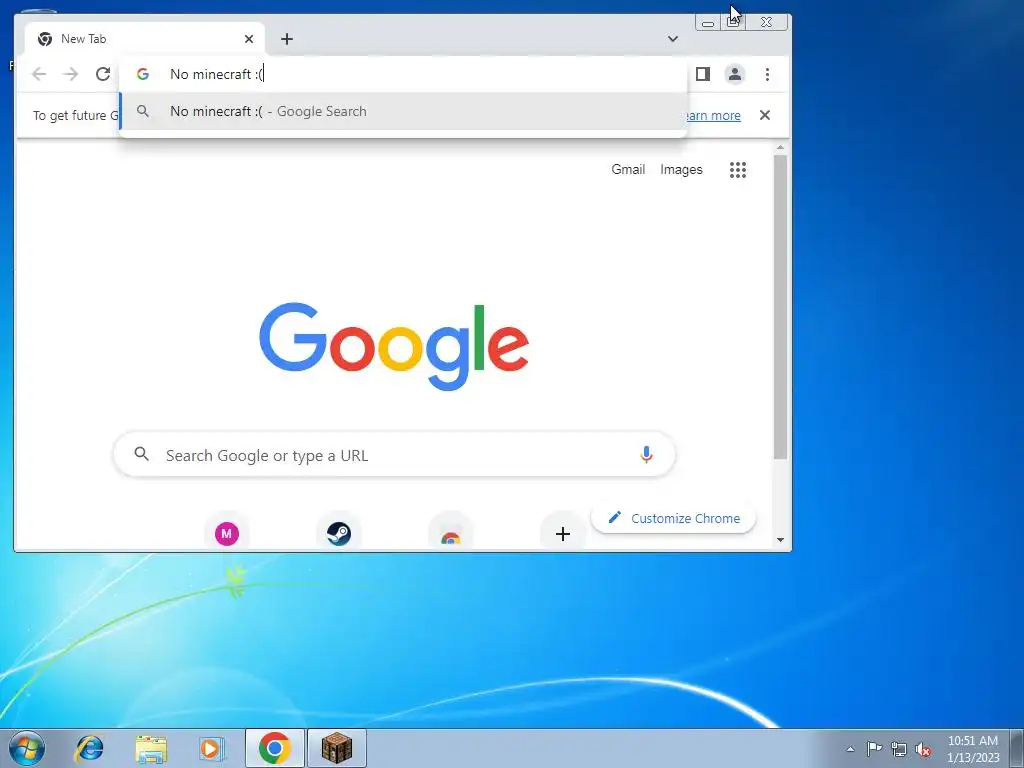The image size is (1024, 768).
Task: Open the 'M' shortcut tile
Action: pyautogui.click(x=227, y=534)
